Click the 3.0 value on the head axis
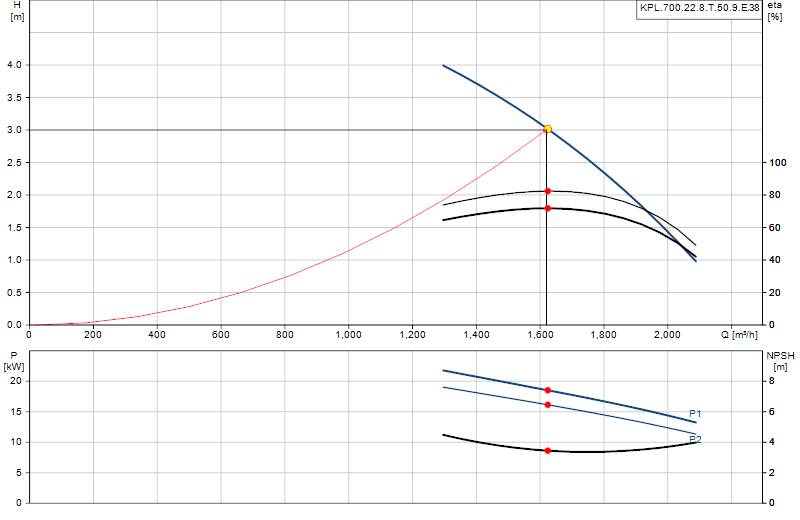Screen dimensions: 800x520 (x=14, y=130)
